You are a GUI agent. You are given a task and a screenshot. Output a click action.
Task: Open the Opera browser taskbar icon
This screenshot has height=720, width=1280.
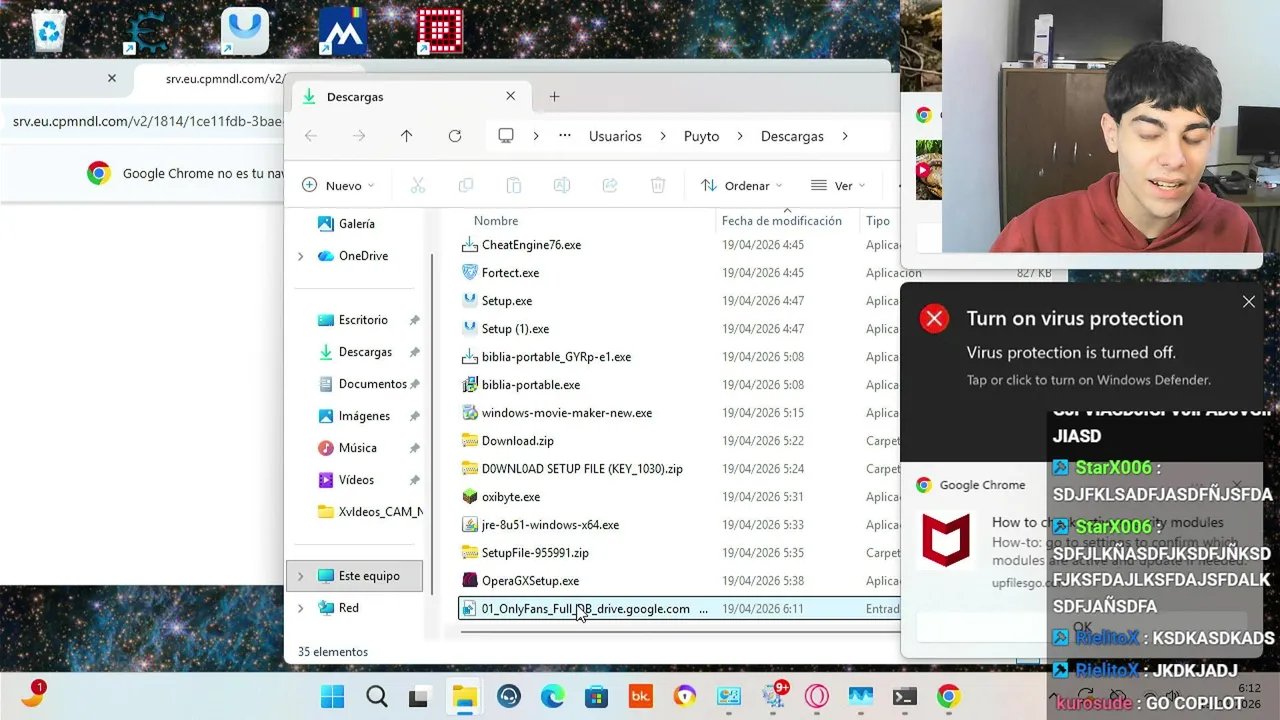817,696
